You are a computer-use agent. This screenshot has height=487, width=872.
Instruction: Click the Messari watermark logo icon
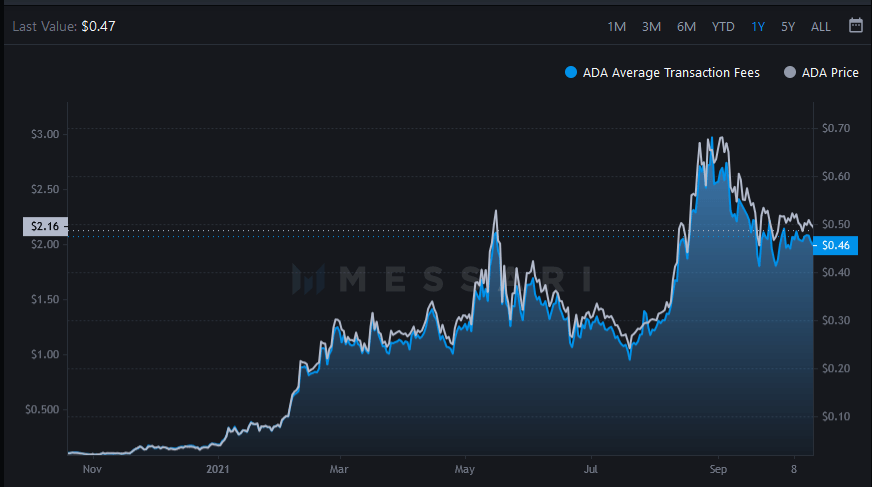coord(308,279)
